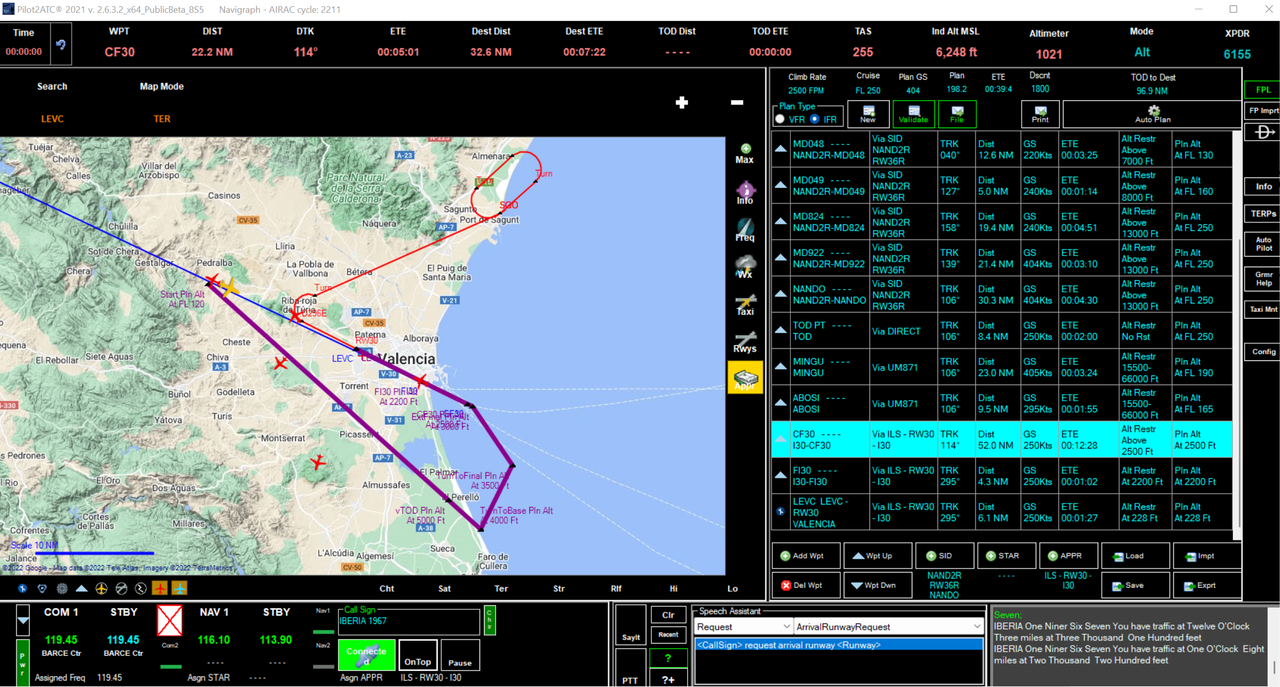Click the down arrow above Pwr button

click(23, 621)
